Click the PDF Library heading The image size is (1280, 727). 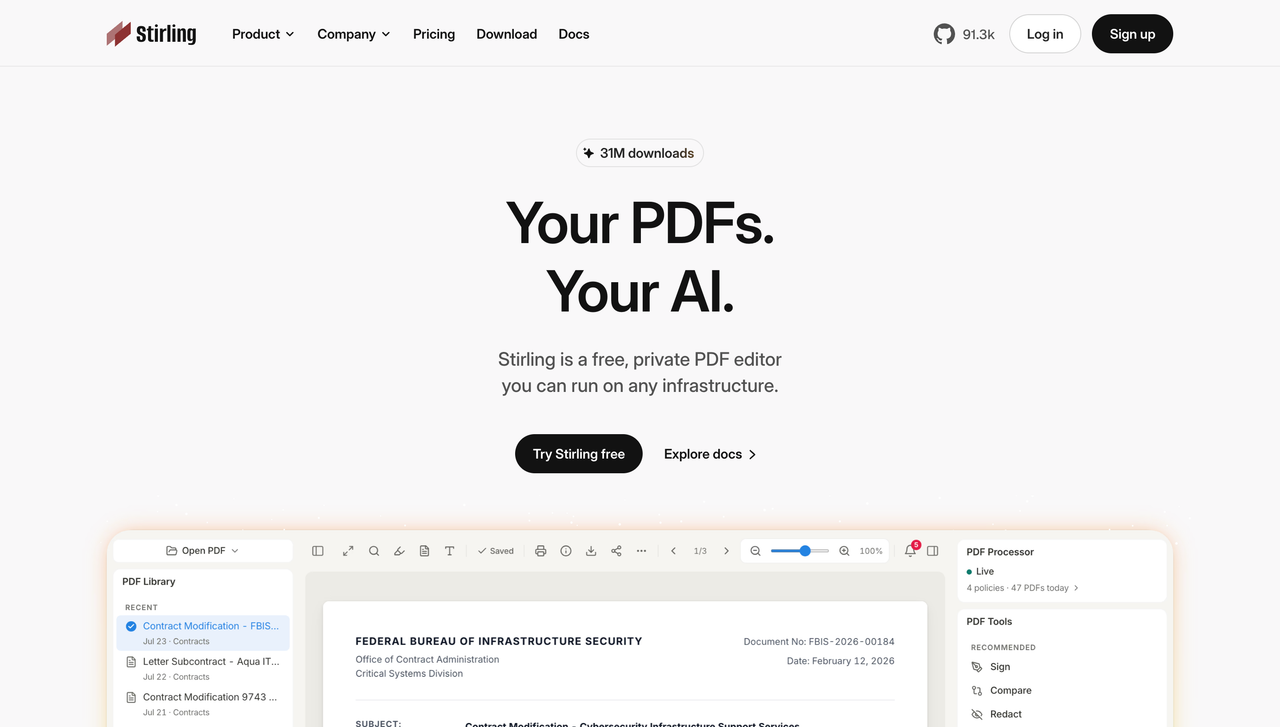point(149,581)
